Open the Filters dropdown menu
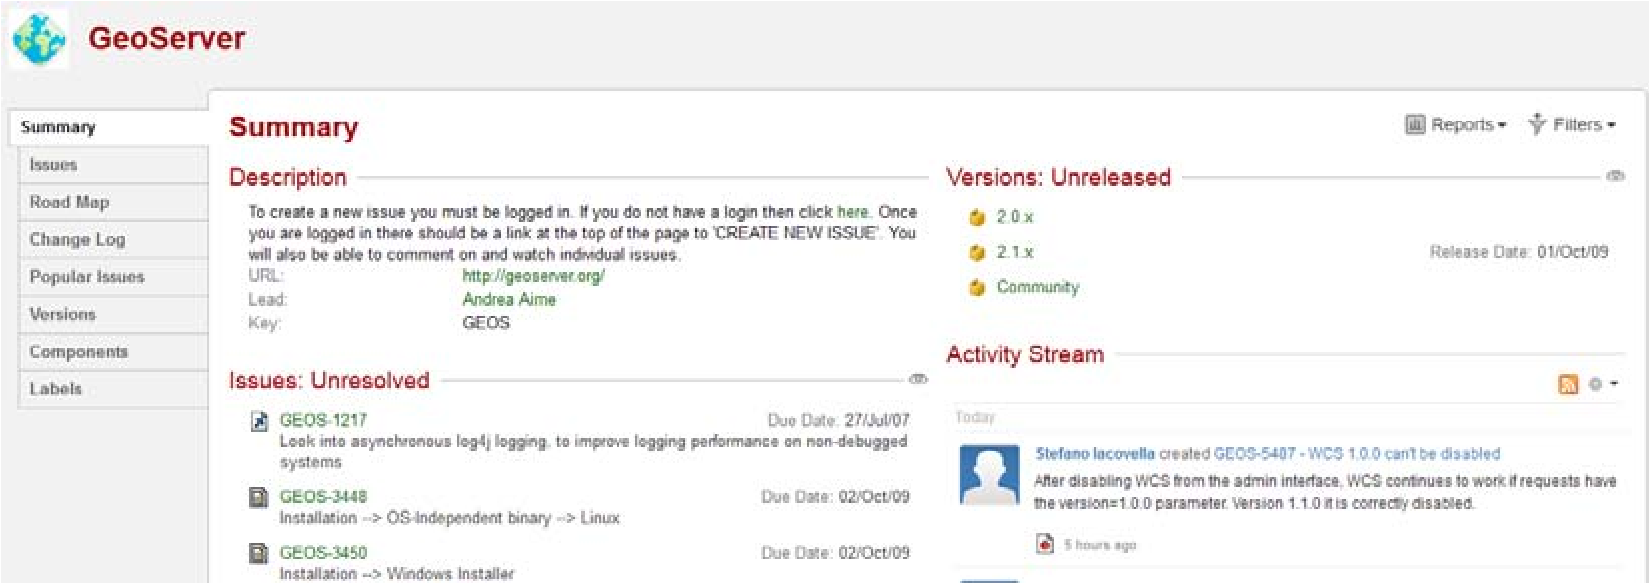This screenshot has width=1649, height=583. [x=1573, y=125]
